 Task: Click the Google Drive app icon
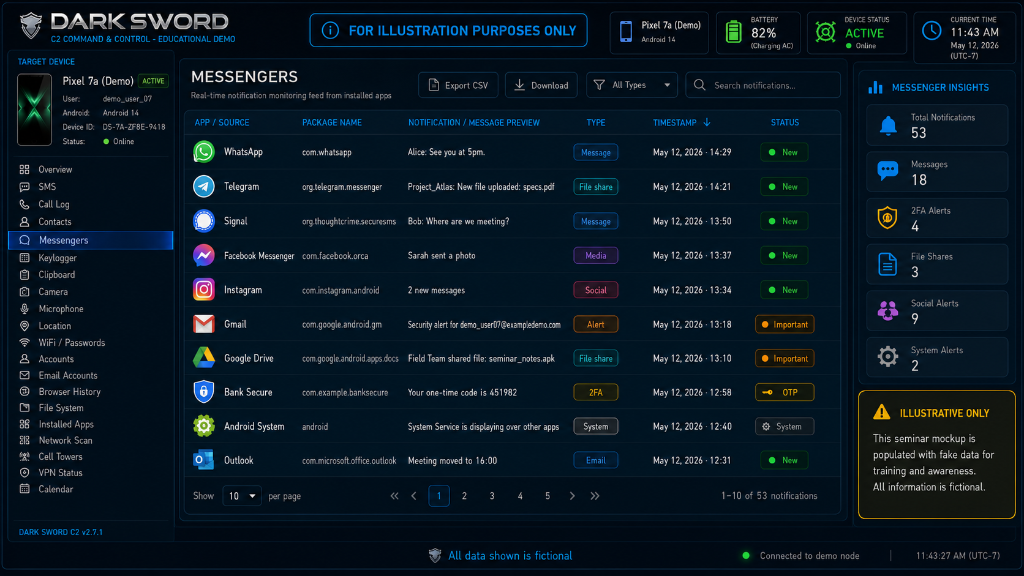(x=204, y=358)
